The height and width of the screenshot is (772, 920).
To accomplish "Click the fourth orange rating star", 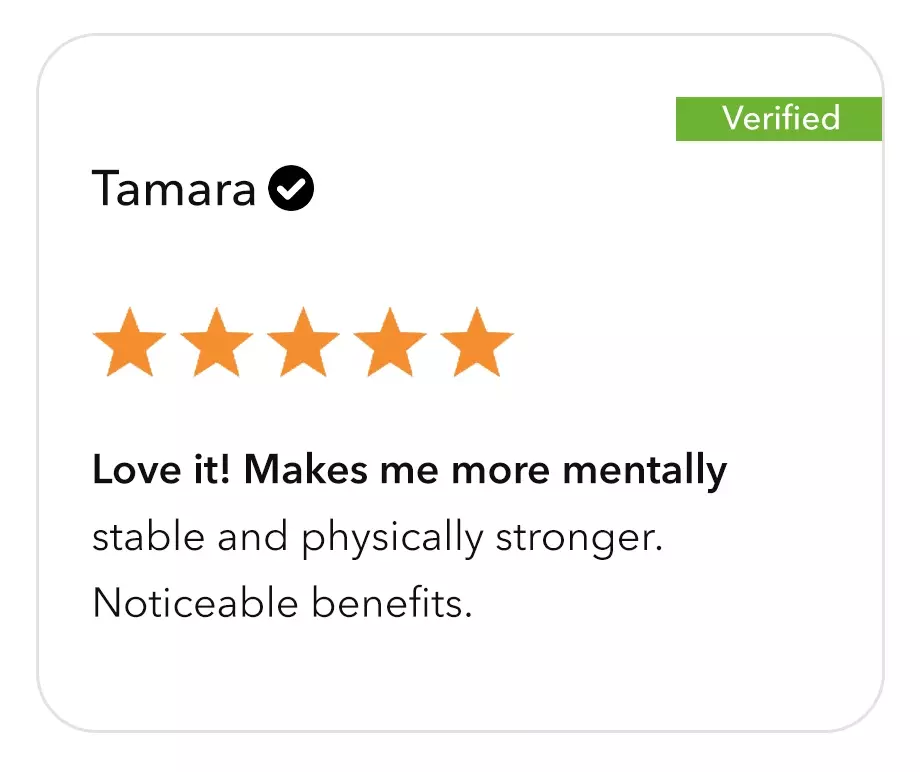I will coord(390,343).
